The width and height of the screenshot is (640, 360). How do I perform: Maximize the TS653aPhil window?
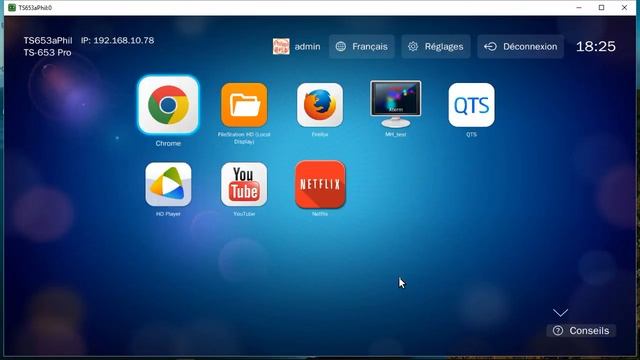pyautogui.click(x=601, y=8)
